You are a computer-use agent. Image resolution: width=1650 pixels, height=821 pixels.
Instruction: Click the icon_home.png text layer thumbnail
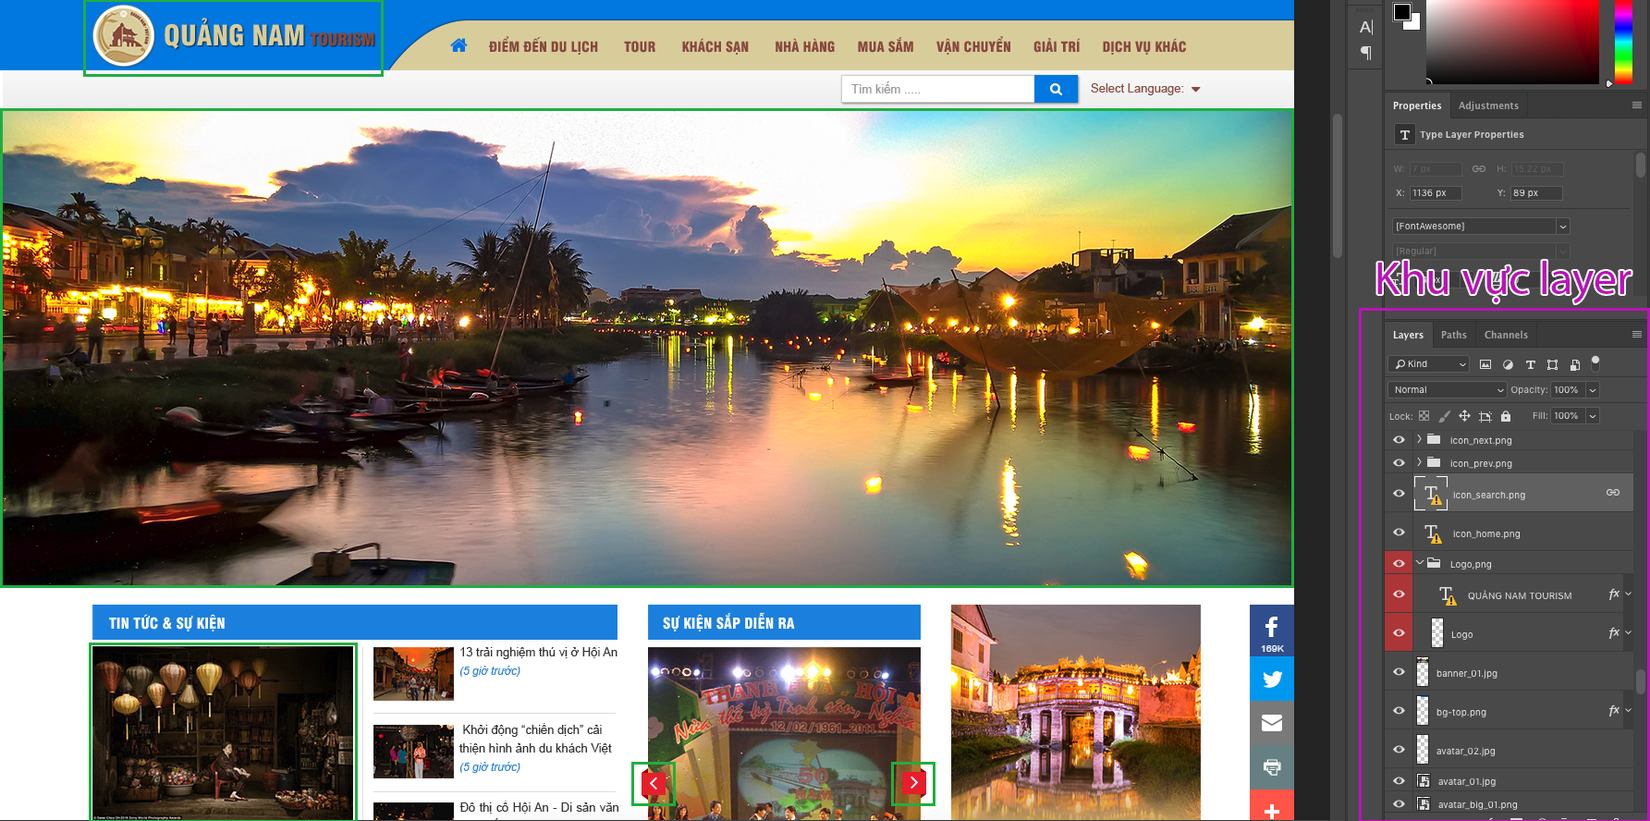coord(1433,534)
